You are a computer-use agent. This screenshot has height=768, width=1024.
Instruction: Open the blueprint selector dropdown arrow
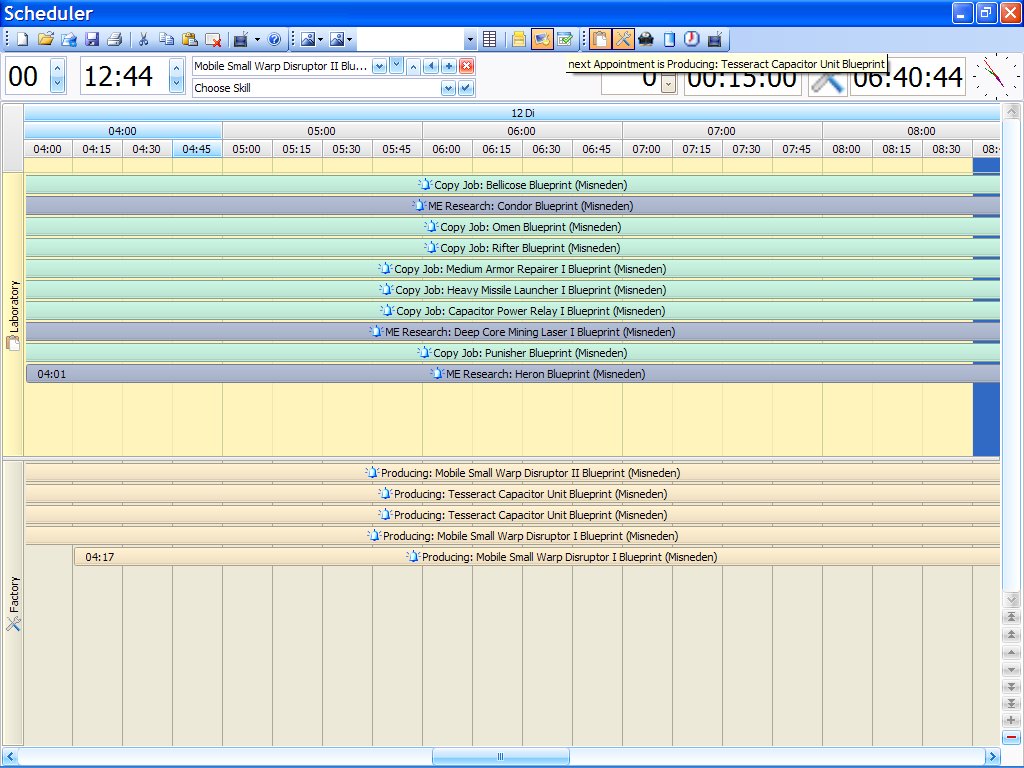coord(379,66)
